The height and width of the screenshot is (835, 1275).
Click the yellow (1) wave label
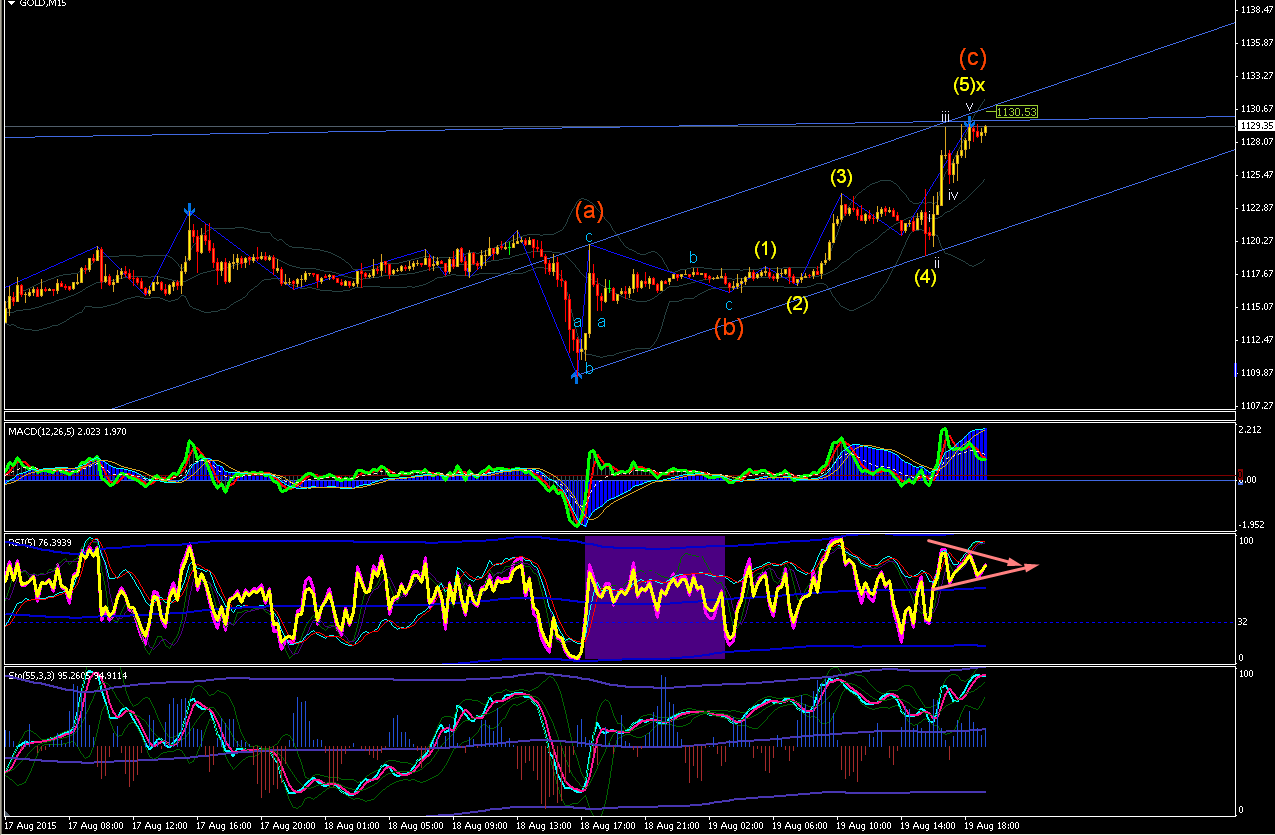(x=765, y=249)
